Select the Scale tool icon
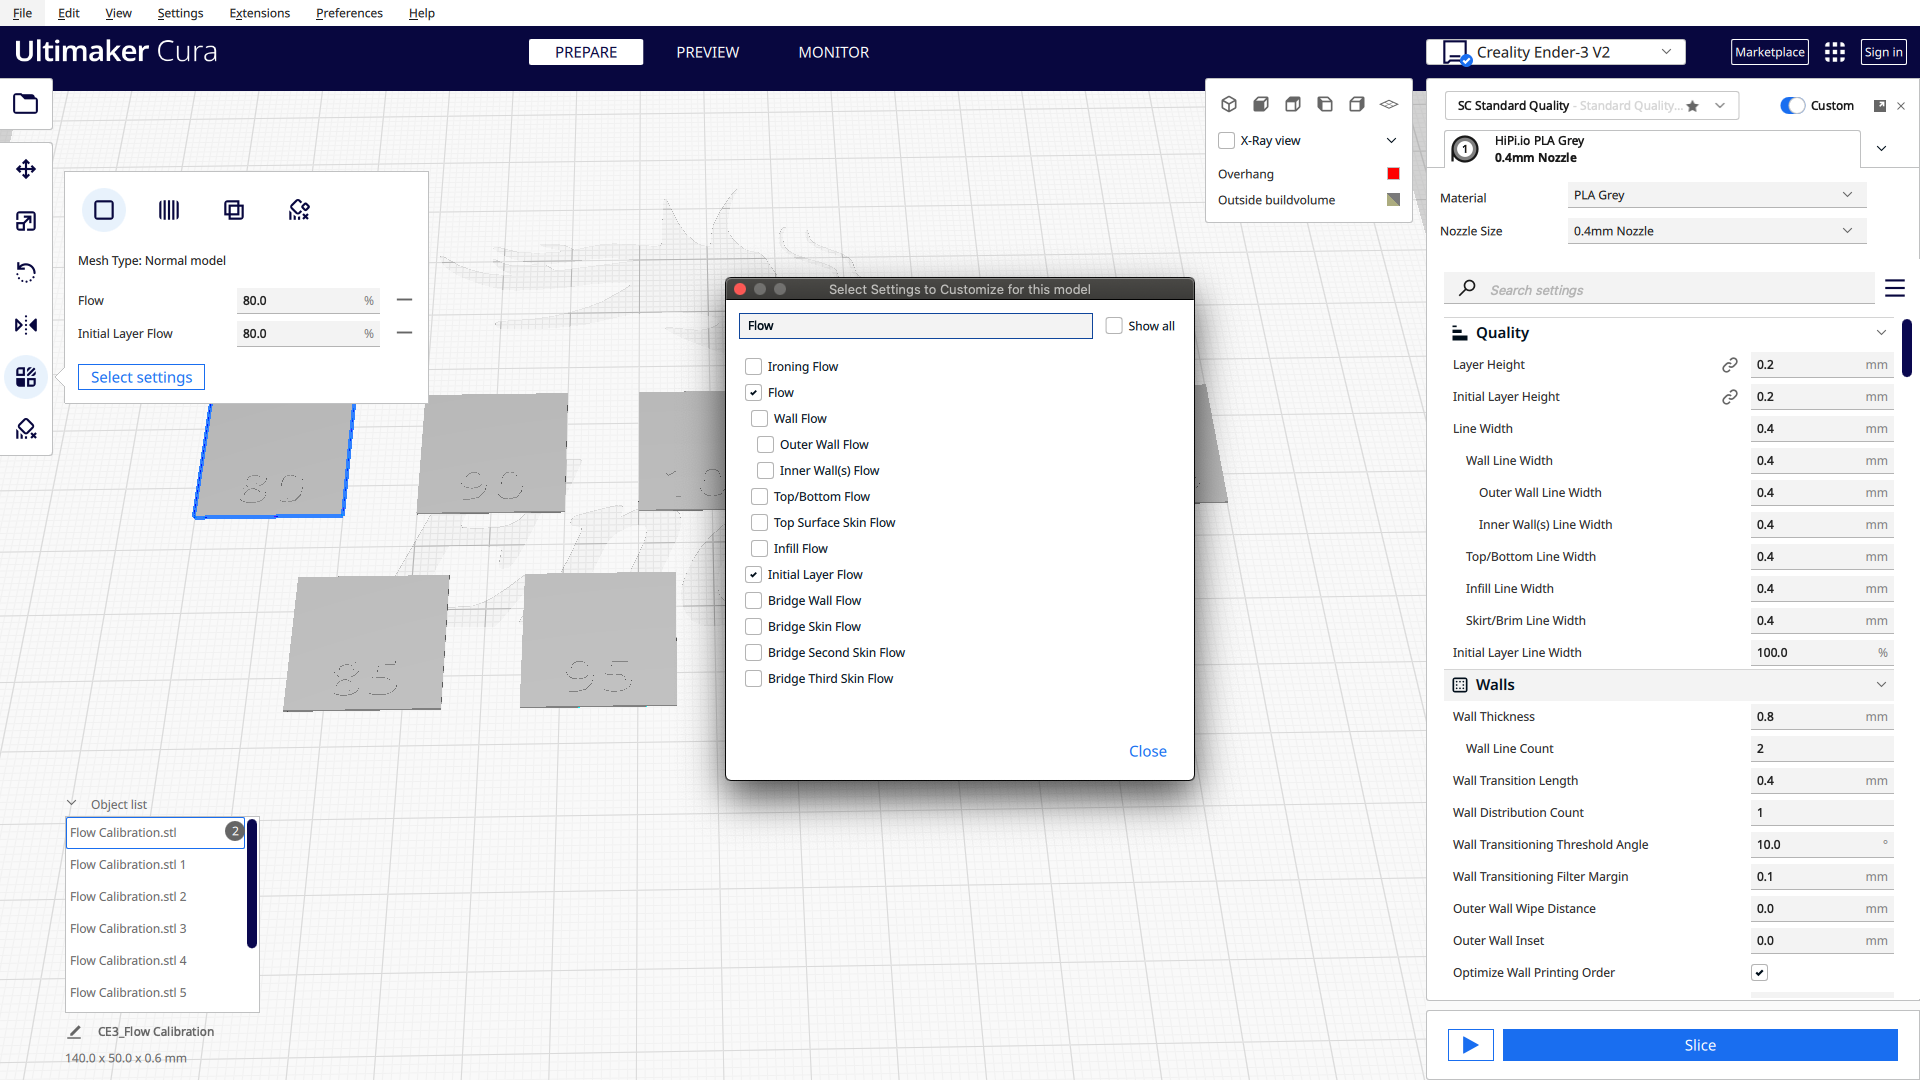 26,221
